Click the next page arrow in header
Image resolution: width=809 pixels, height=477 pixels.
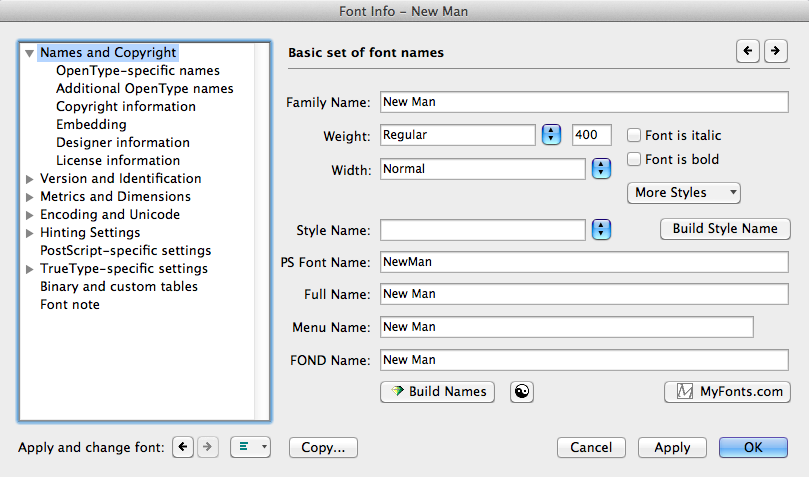click(x=775, y=51)
